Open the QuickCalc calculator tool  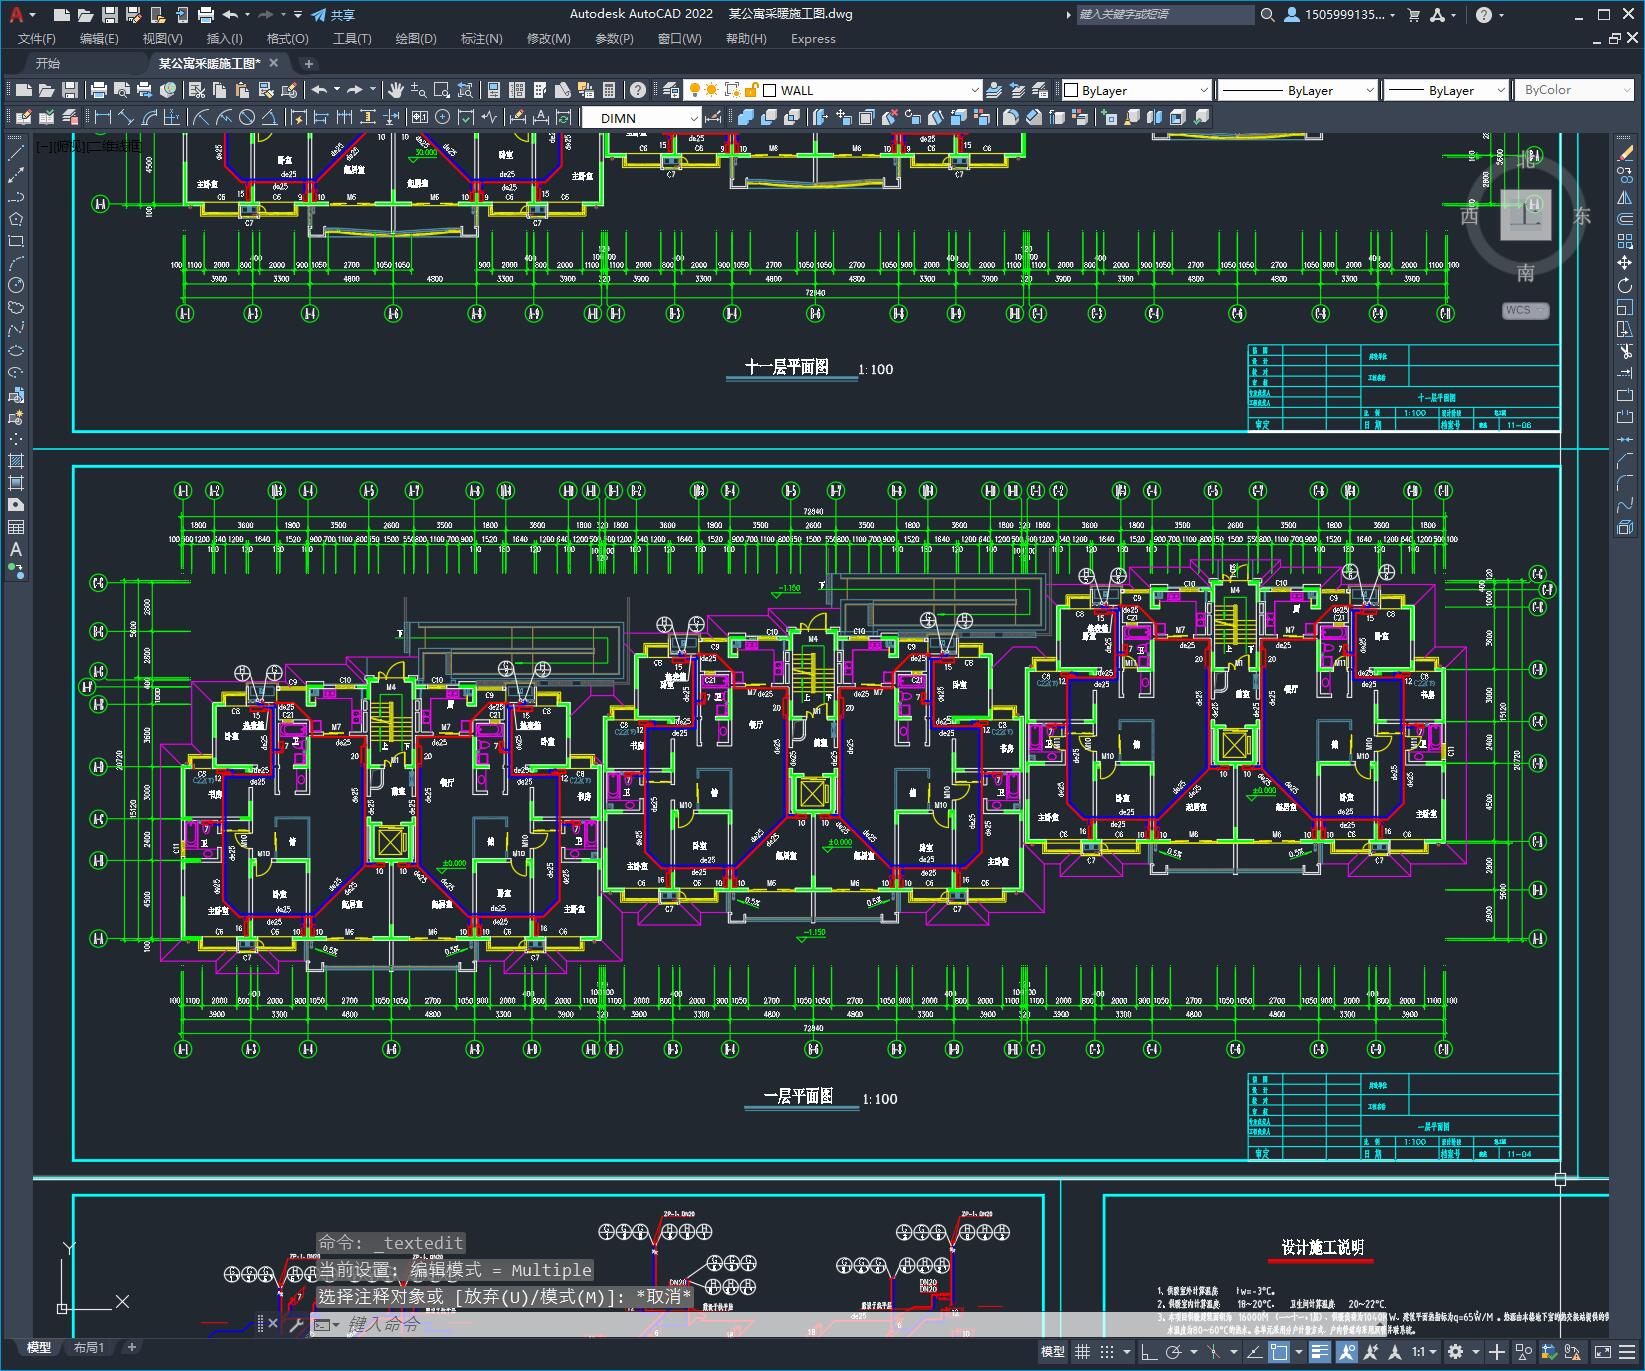point(609,90)
